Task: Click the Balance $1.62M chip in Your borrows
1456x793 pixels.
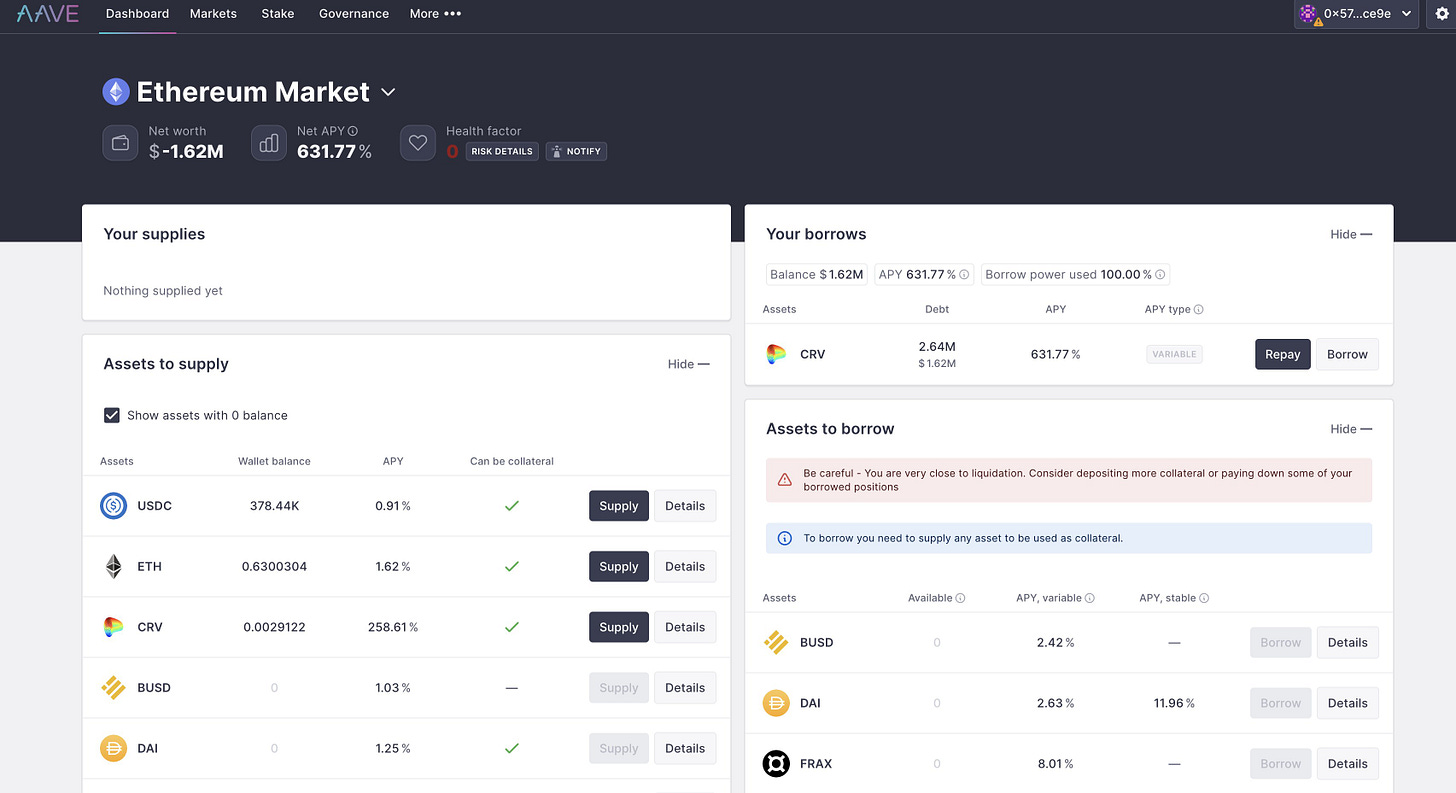Action: point(817,274)
